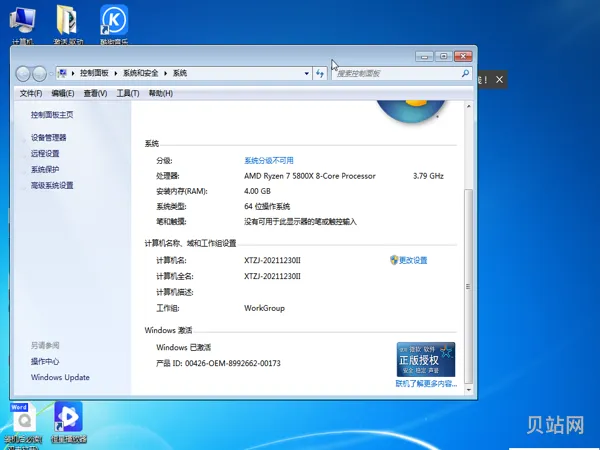Close the System window
600x450 pixels.
pyautogui.click(x=463, y=57)
